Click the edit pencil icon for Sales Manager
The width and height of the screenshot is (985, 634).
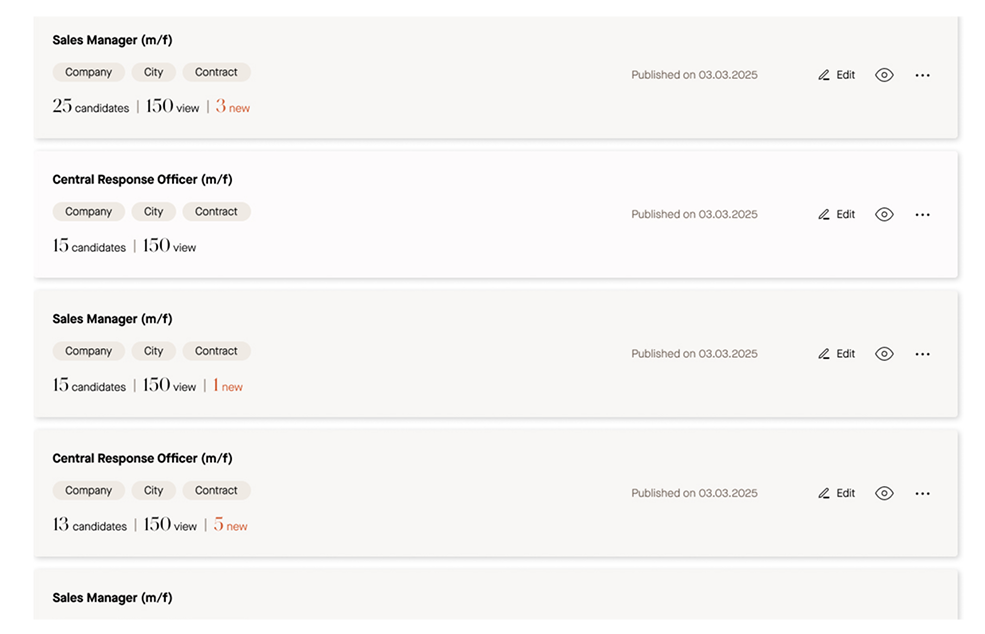822,74
